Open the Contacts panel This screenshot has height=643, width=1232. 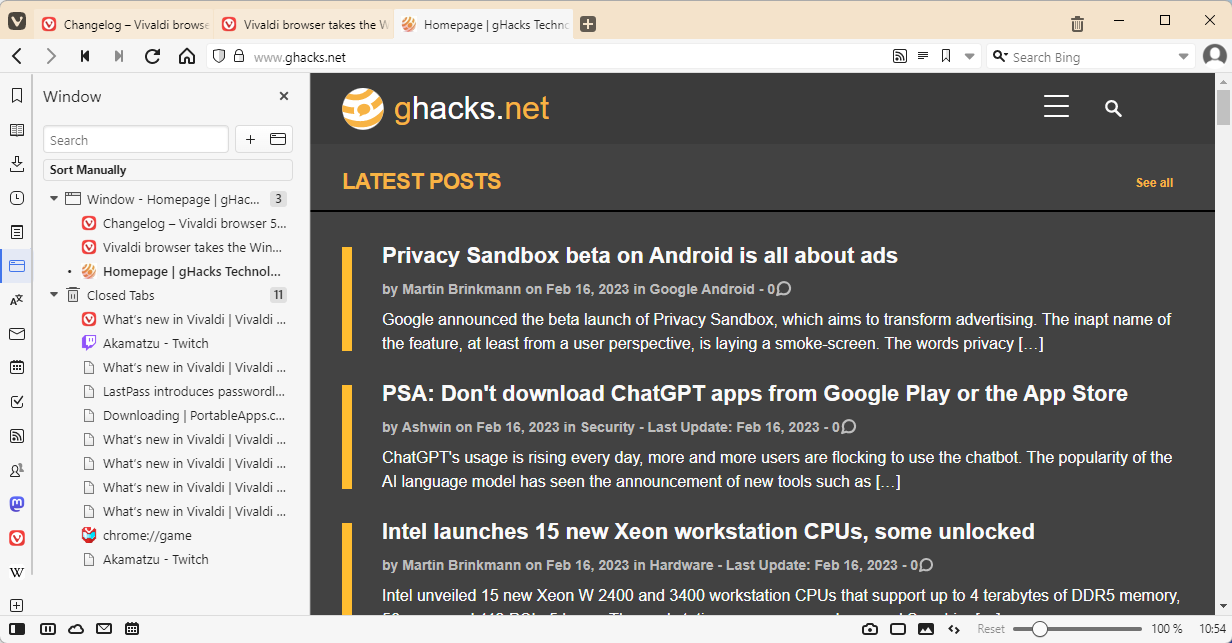tap(17, 470)
